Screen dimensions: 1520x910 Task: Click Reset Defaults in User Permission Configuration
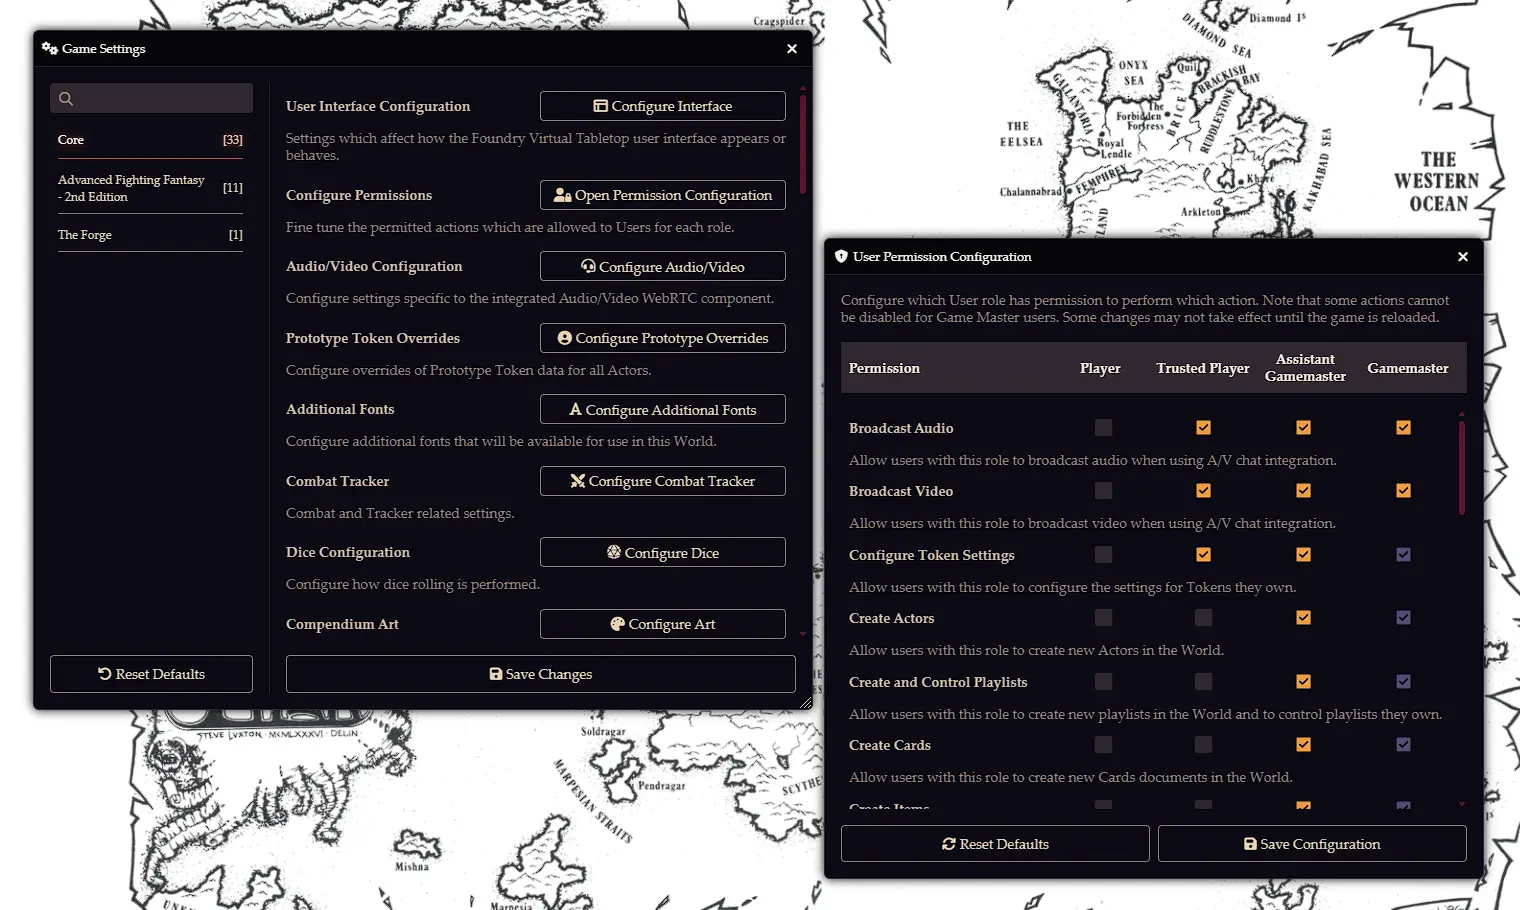click(x=995, y=844)
